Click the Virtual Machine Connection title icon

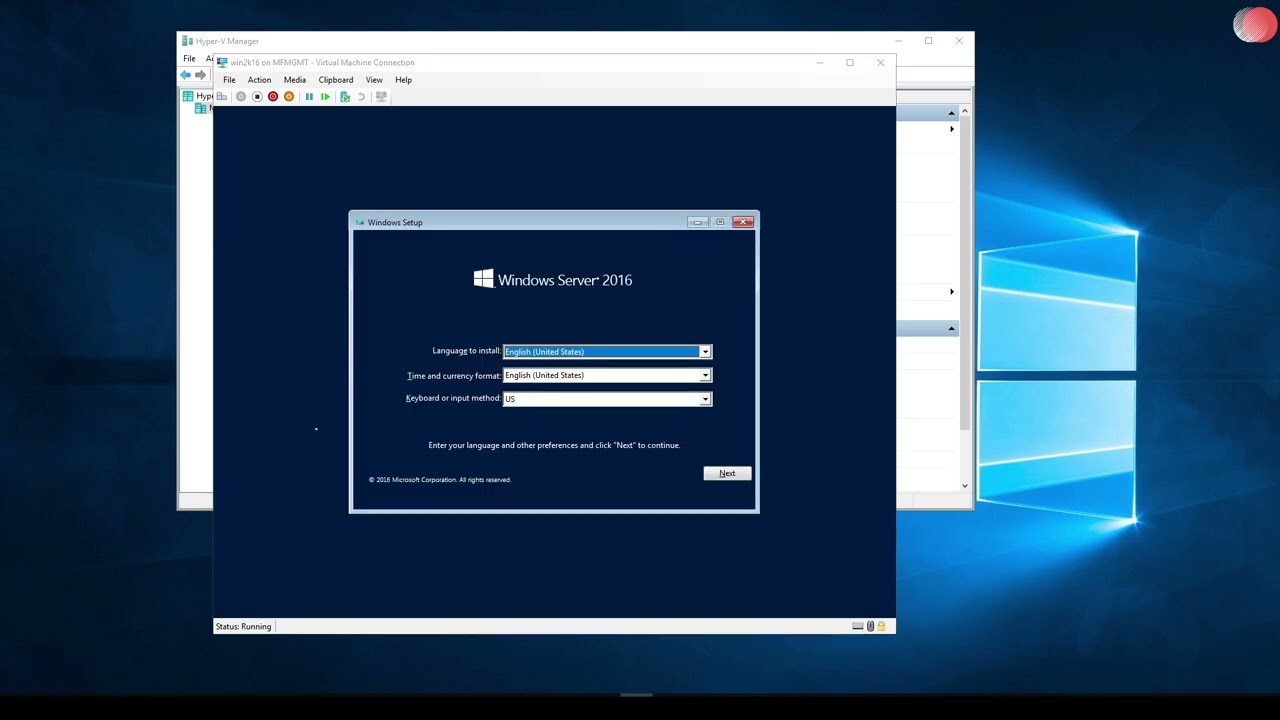(x=222, y=62)
